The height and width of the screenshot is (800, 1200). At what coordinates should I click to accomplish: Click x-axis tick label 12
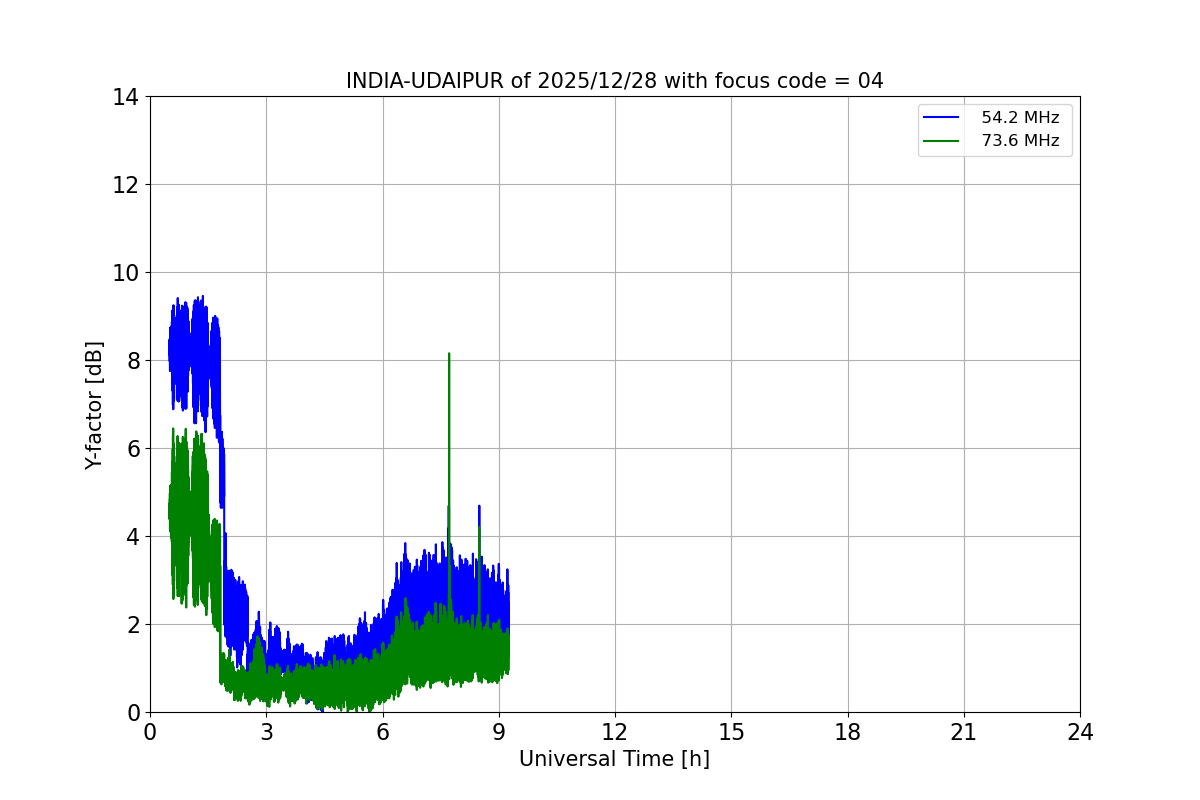(x=615, y=732)
